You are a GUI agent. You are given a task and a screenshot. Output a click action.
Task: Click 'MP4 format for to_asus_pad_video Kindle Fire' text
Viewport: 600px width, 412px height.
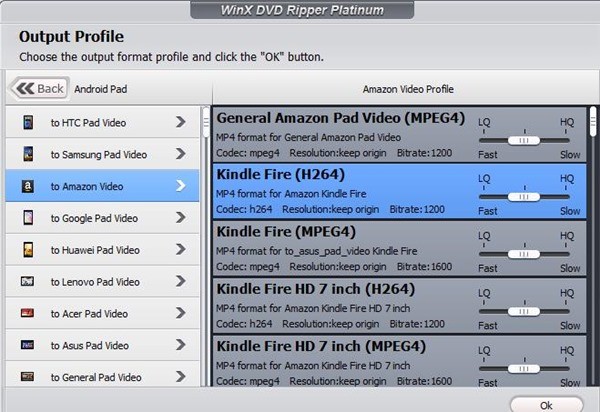coord(316,251)
